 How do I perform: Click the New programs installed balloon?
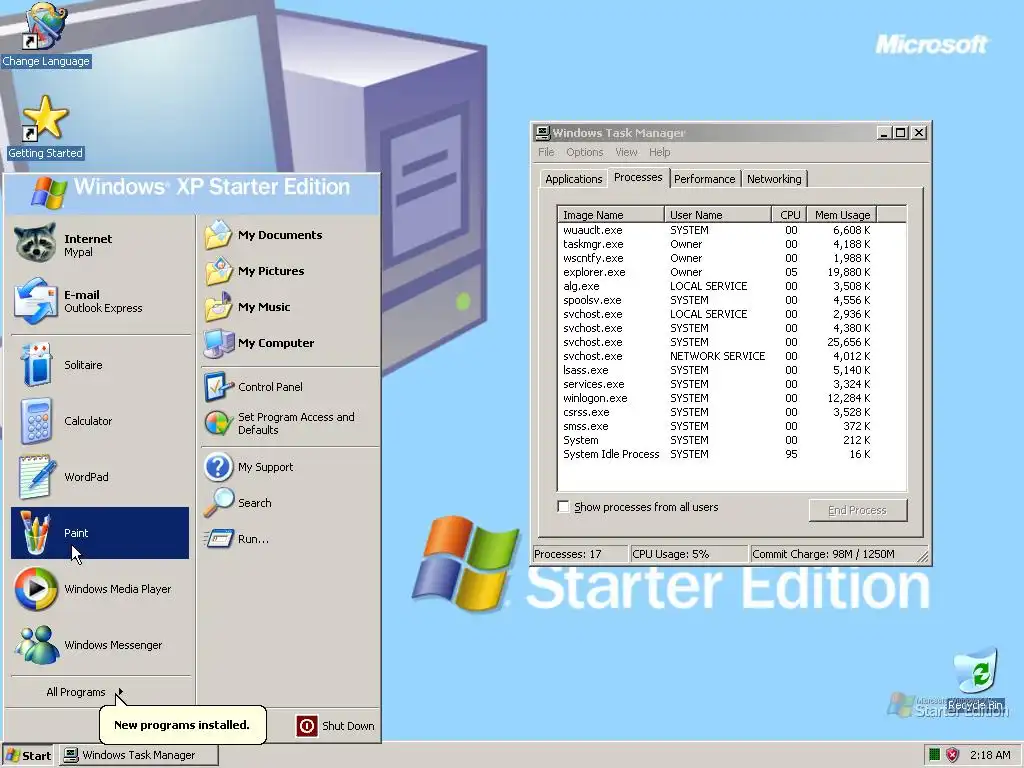point(182,724)
